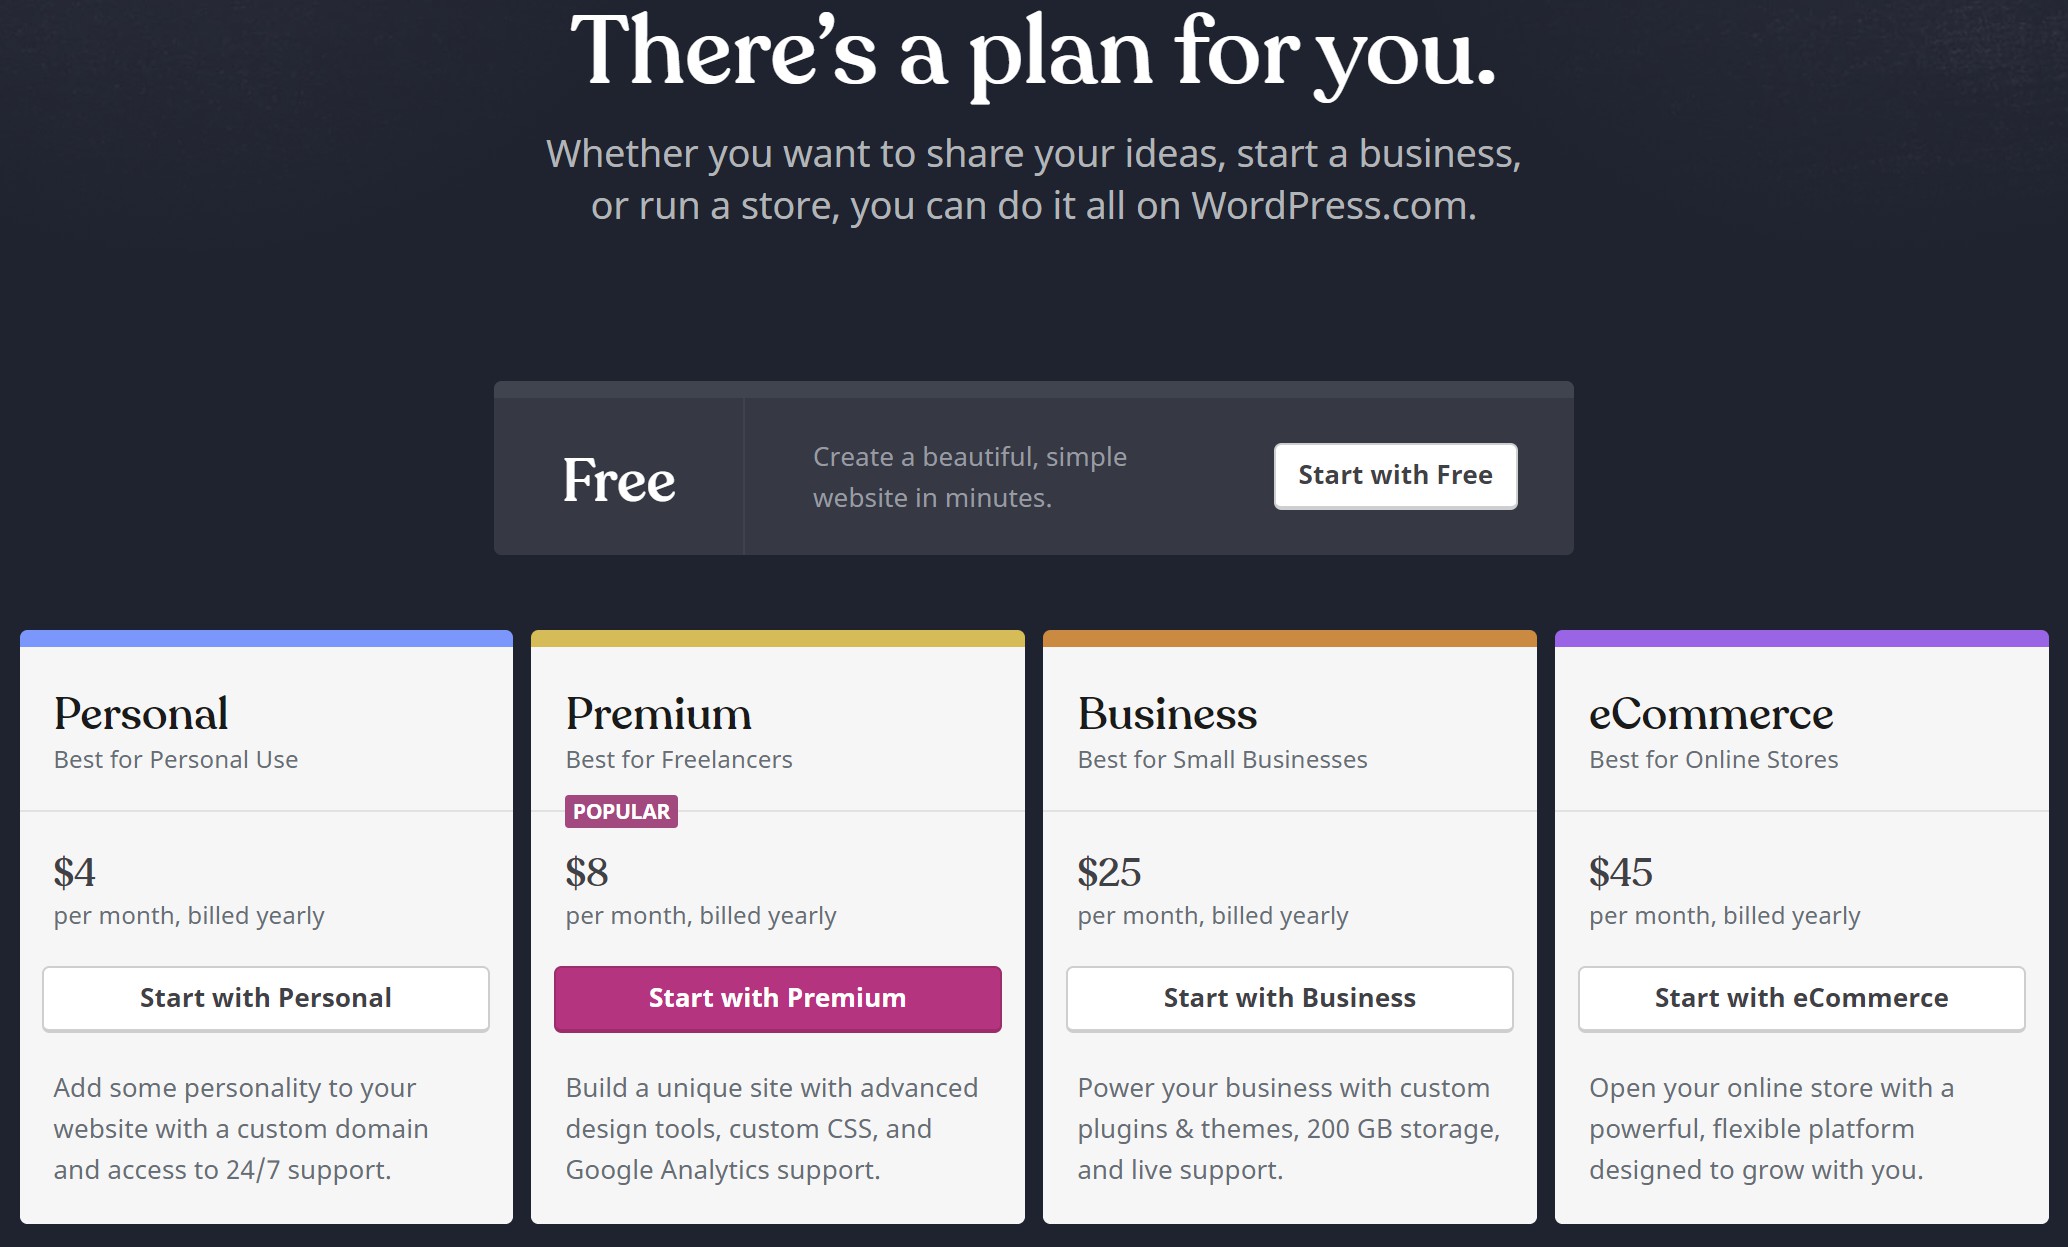Click Start with Premium button
The image size is (2068, 1247).
pyautogui.click(x=777, y=997)
